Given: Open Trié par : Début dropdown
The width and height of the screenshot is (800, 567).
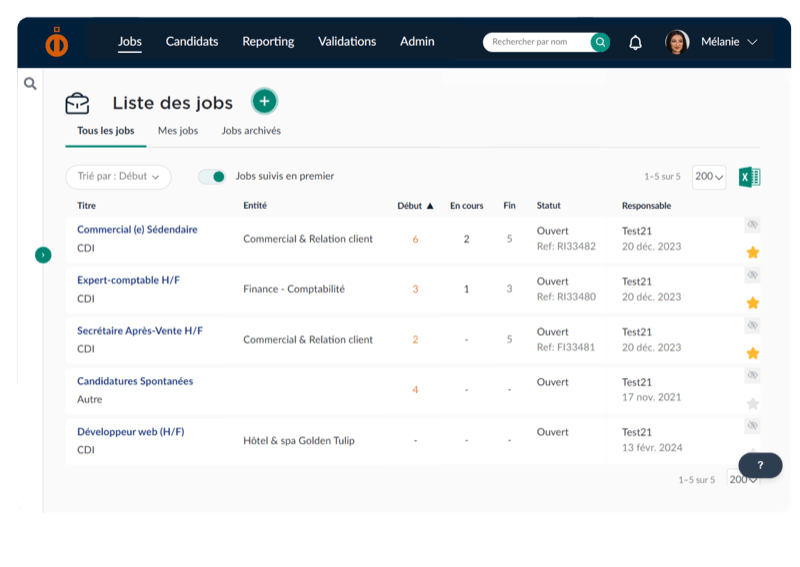Looking at the screenshot, I should pyautogui.click(x=118, y=177).
